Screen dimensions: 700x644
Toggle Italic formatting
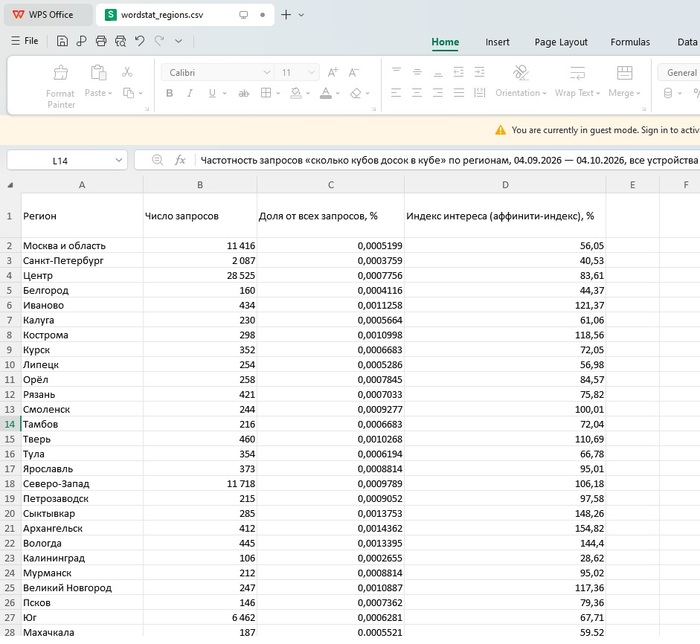190,93
